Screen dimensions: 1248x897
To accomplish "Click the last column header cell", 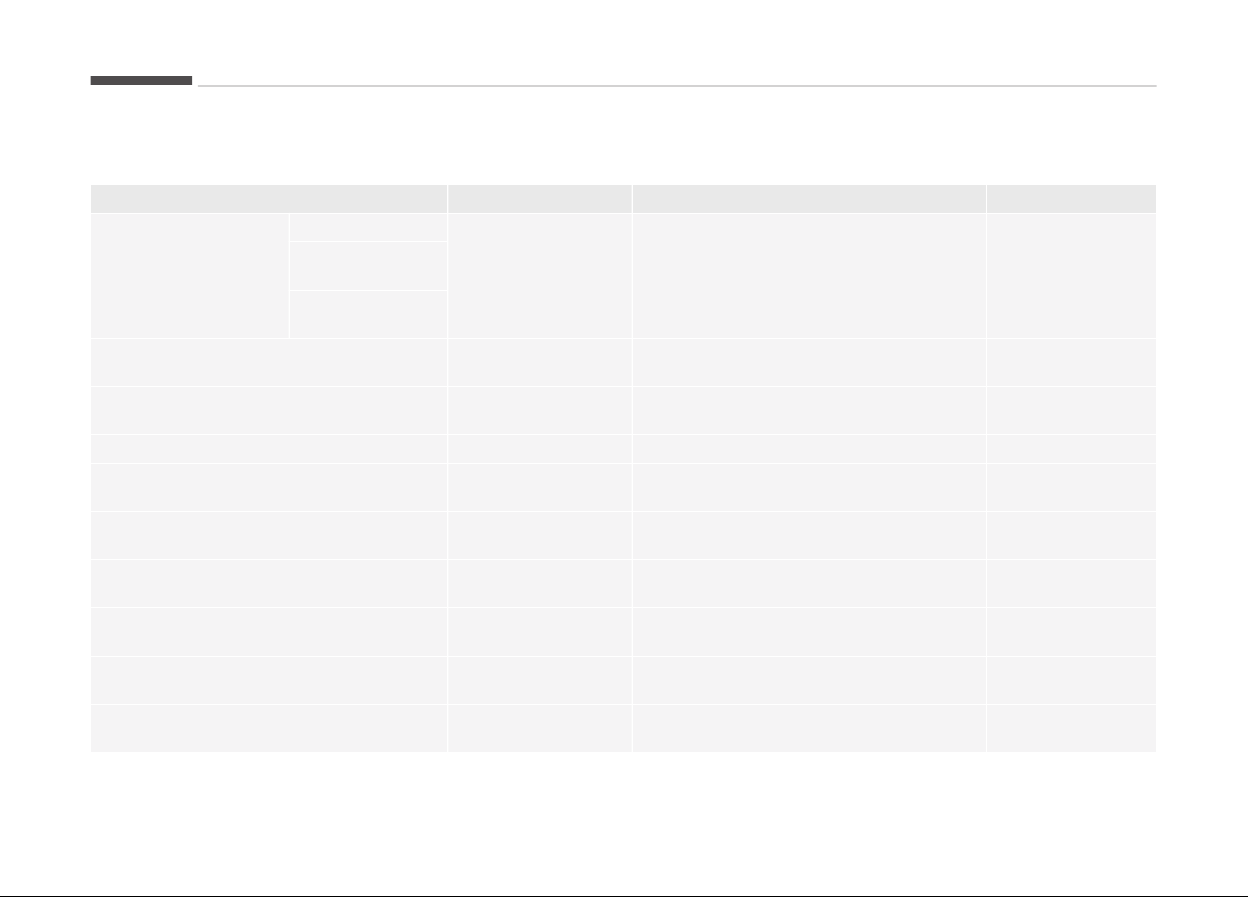I will coord(1071,198).
